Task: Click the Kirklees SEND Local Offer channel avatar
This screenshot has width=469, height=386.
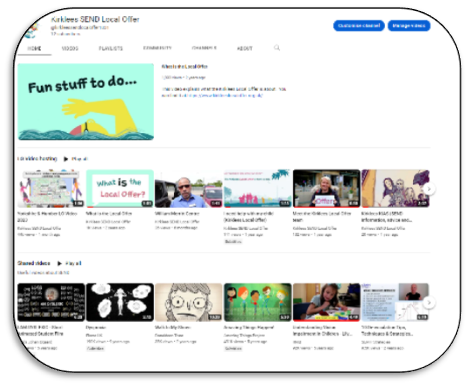Action: pyautogui.click(x=32, y=29)
